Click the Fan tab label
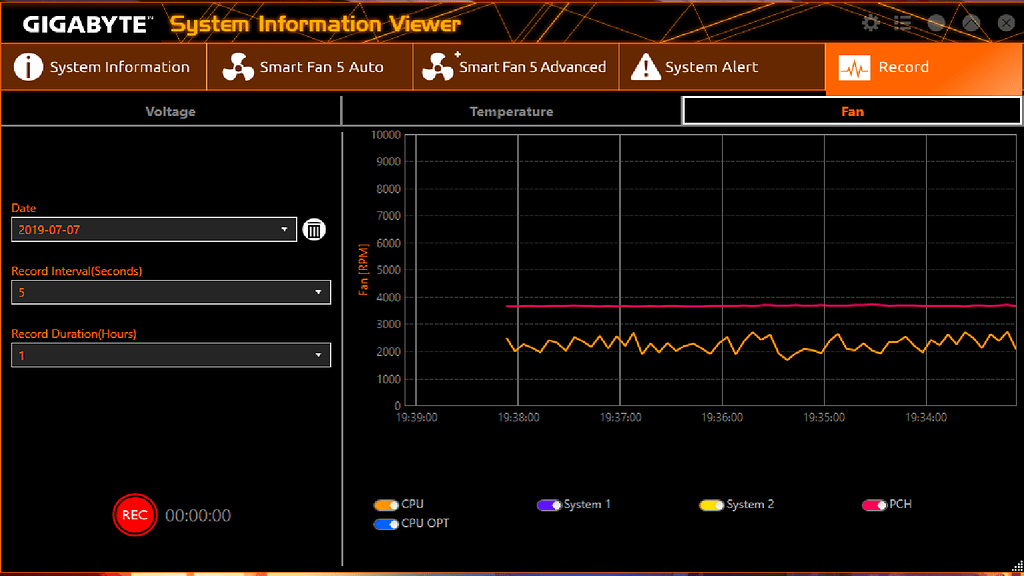The height and width of the screenshot is (576, 1024). 851,111
